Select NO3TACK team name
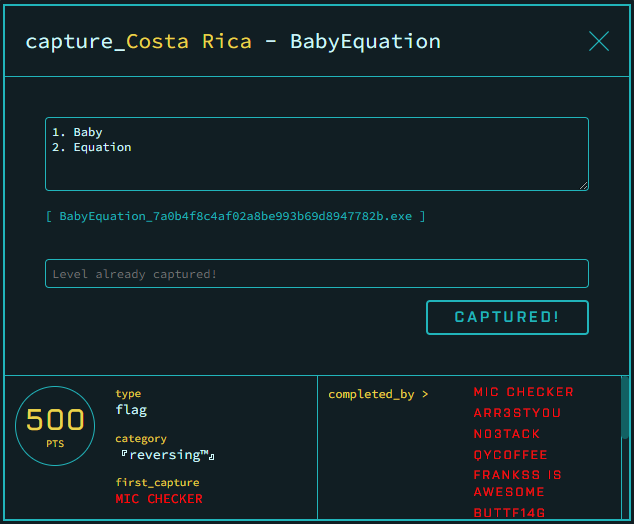Screen dimensions: 634x524 [x=507, y=434]
